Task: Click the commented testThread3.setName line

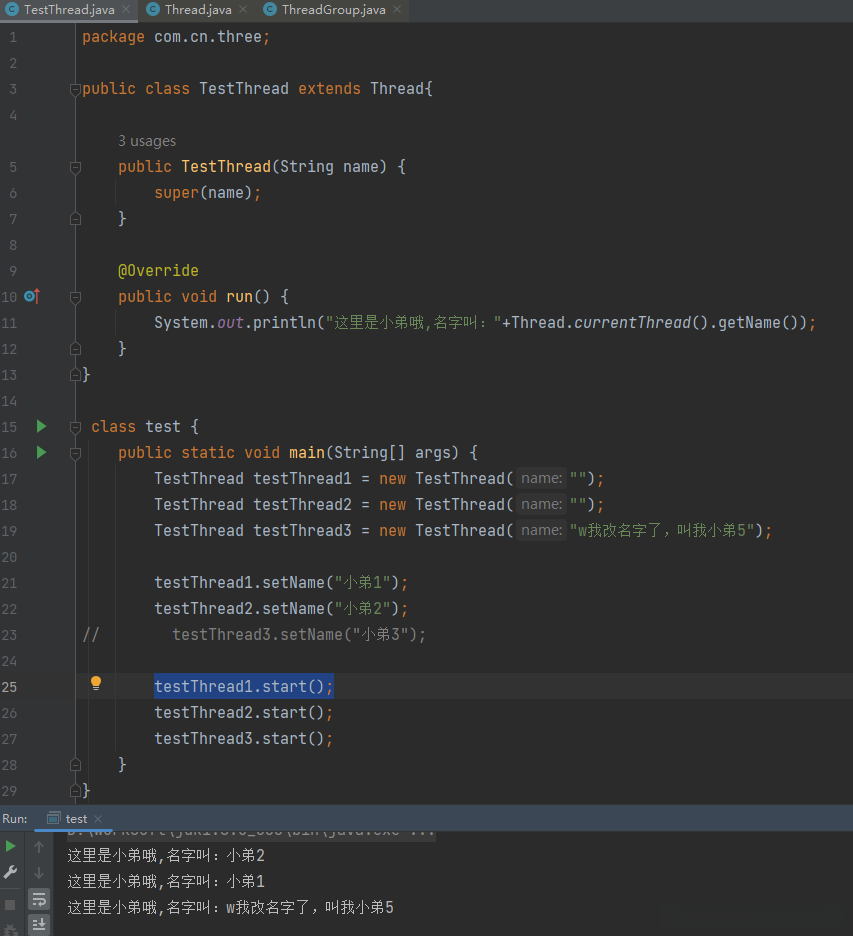Action: click(x=298, y=634)
